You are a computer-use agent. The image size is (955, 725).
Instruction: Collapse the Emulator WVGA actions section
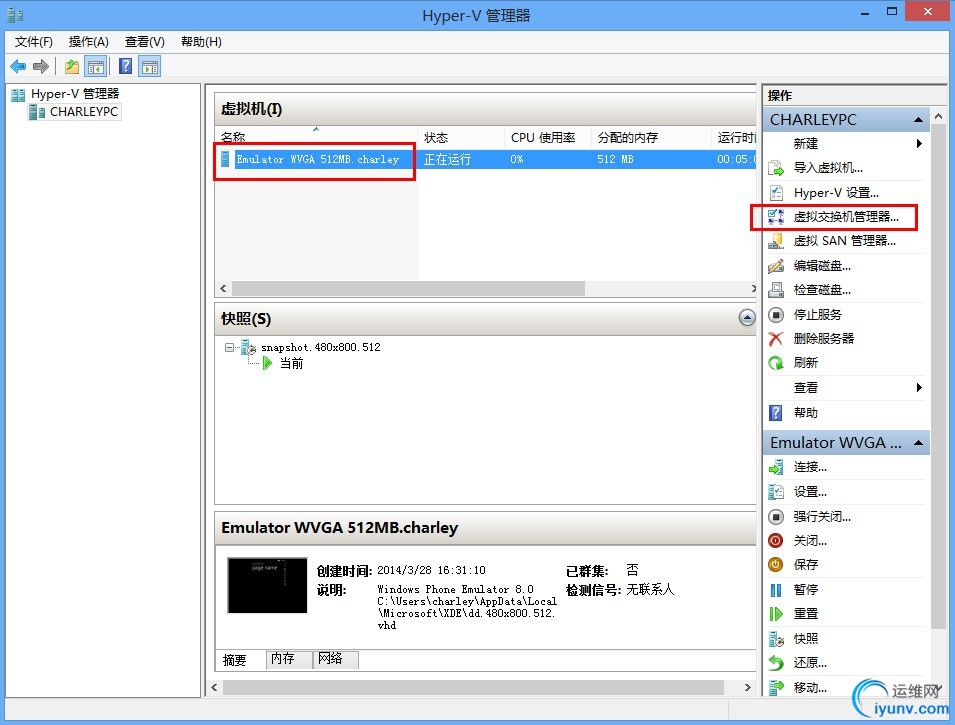(918, 443)
